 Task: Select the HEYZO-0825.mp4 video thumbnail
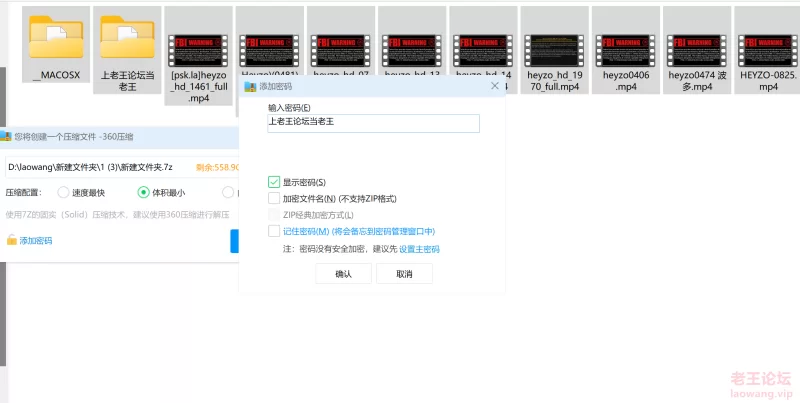click(767, 50)
